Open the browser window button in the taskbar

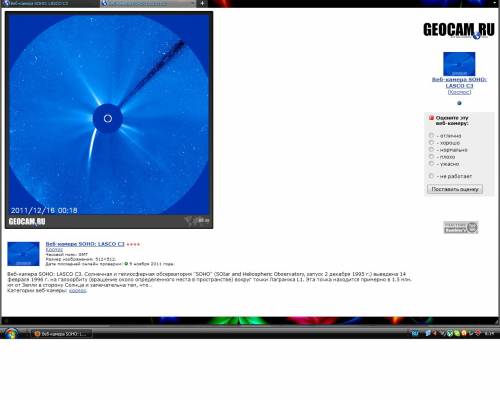[x=61, y=334]
